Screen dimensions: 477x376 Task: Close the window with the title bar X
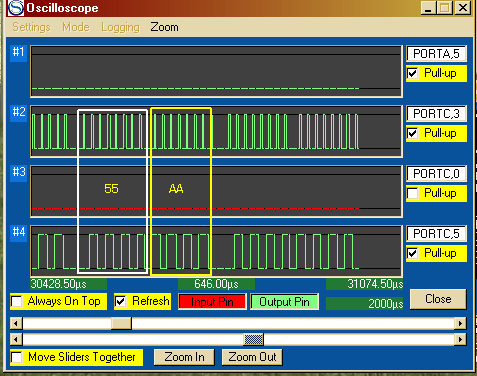click(x=463, y=8)
